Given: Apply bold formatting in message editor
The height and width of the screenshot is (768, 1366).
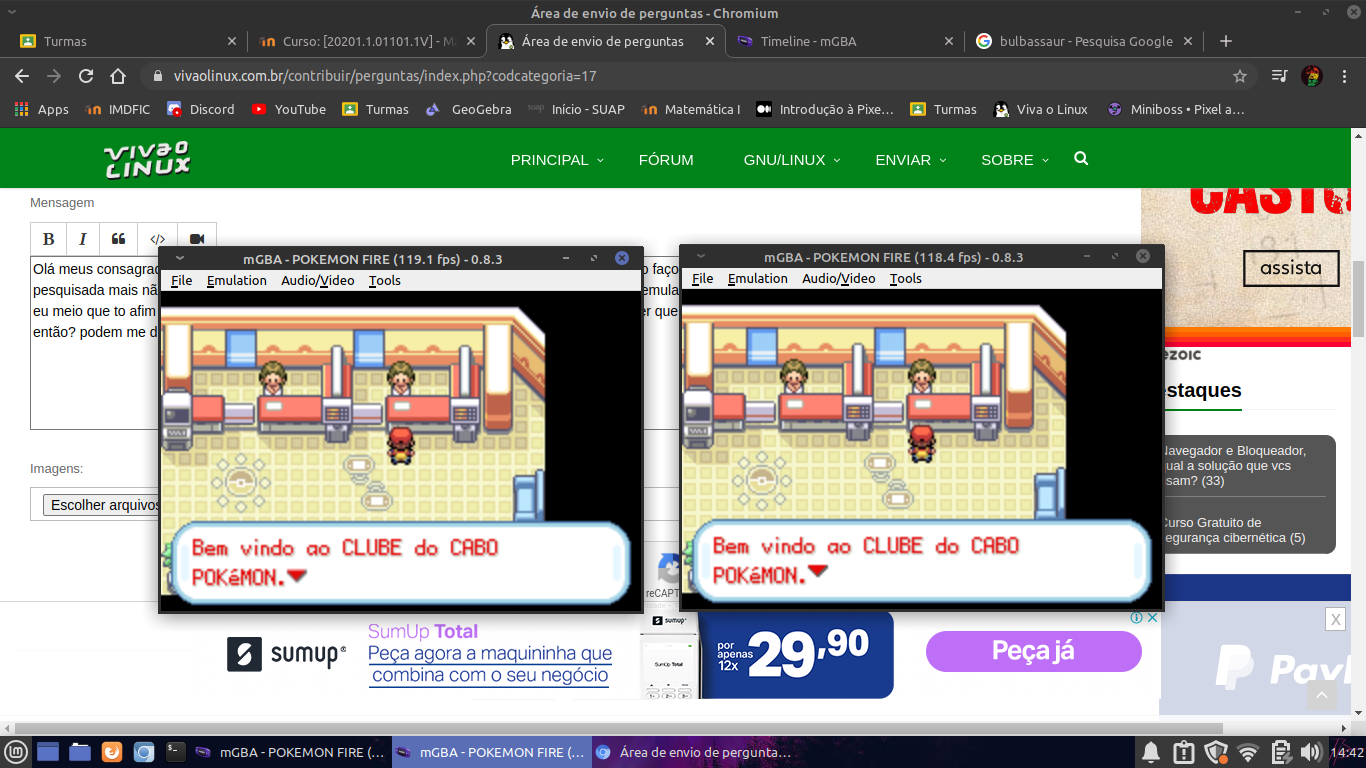Looking at the screenshot, I should pos(48,239).
